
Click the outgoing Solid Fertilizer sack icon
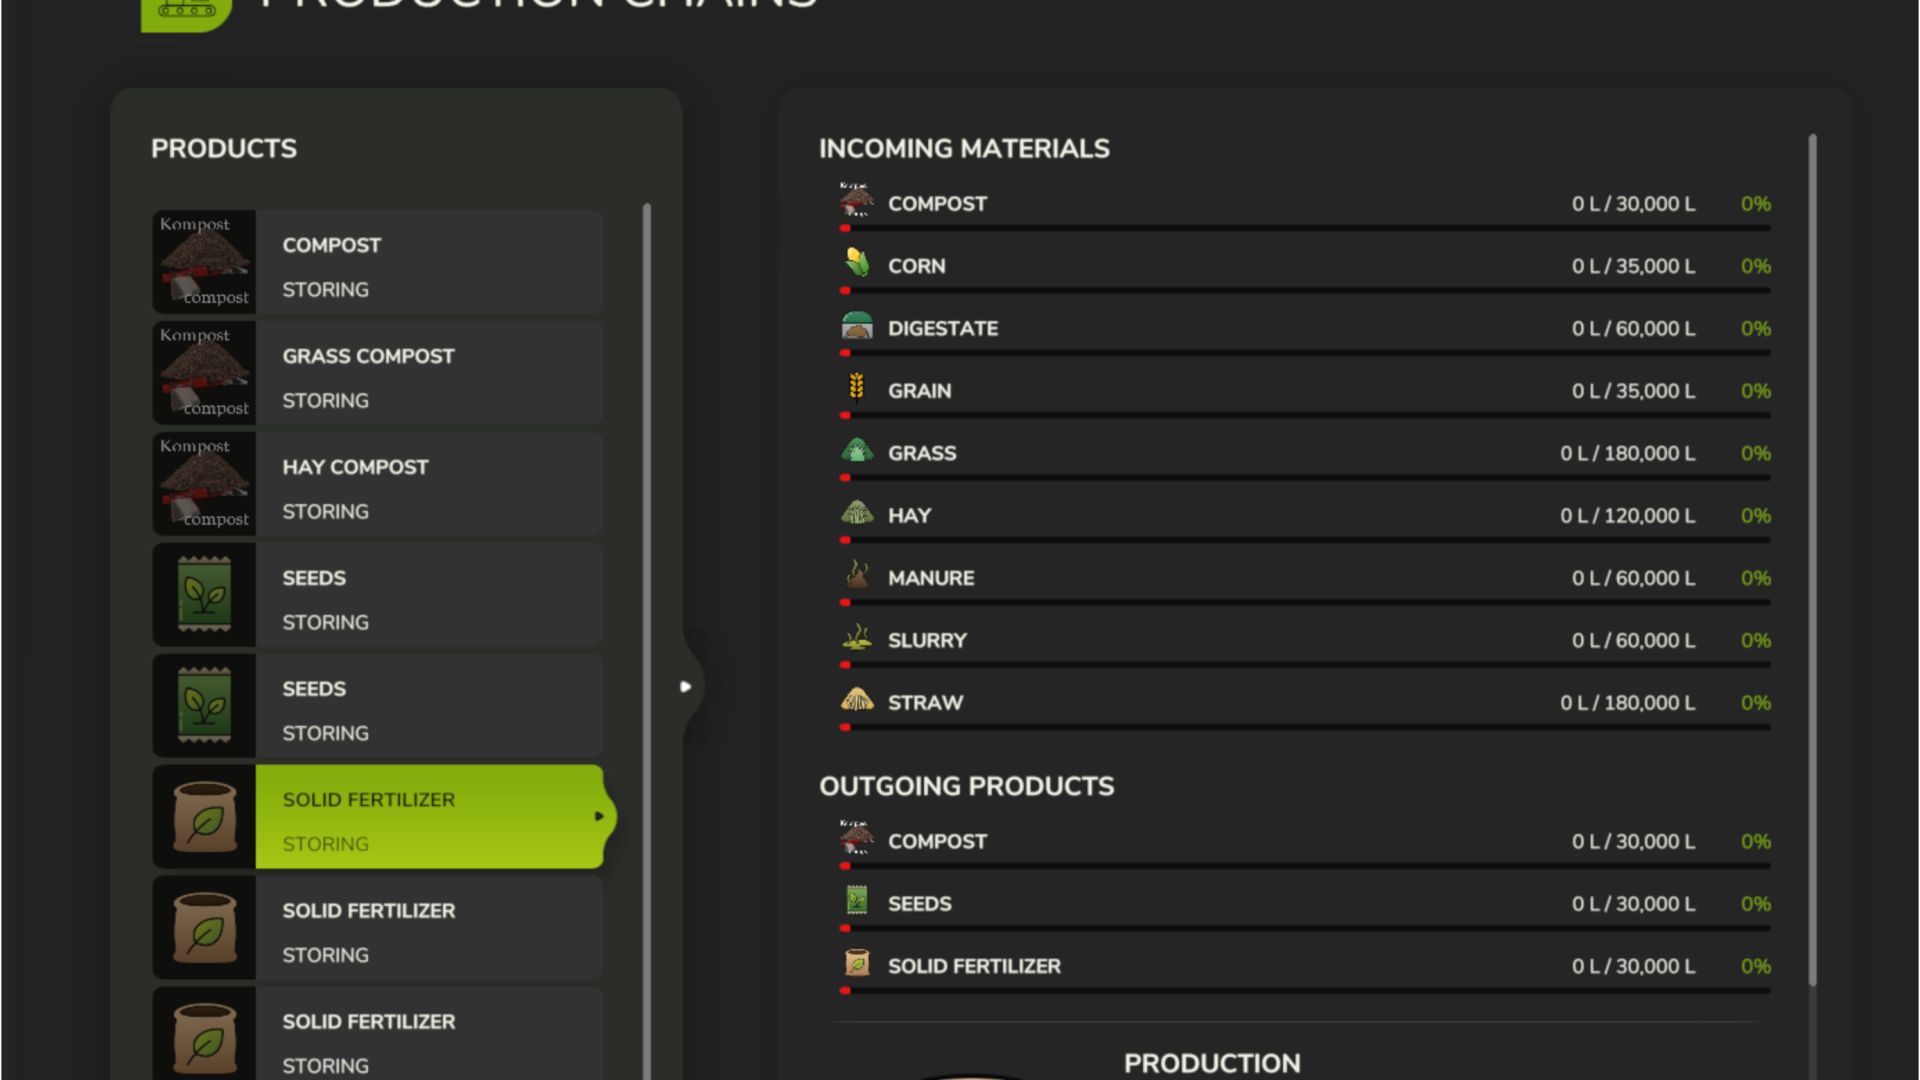857,964
